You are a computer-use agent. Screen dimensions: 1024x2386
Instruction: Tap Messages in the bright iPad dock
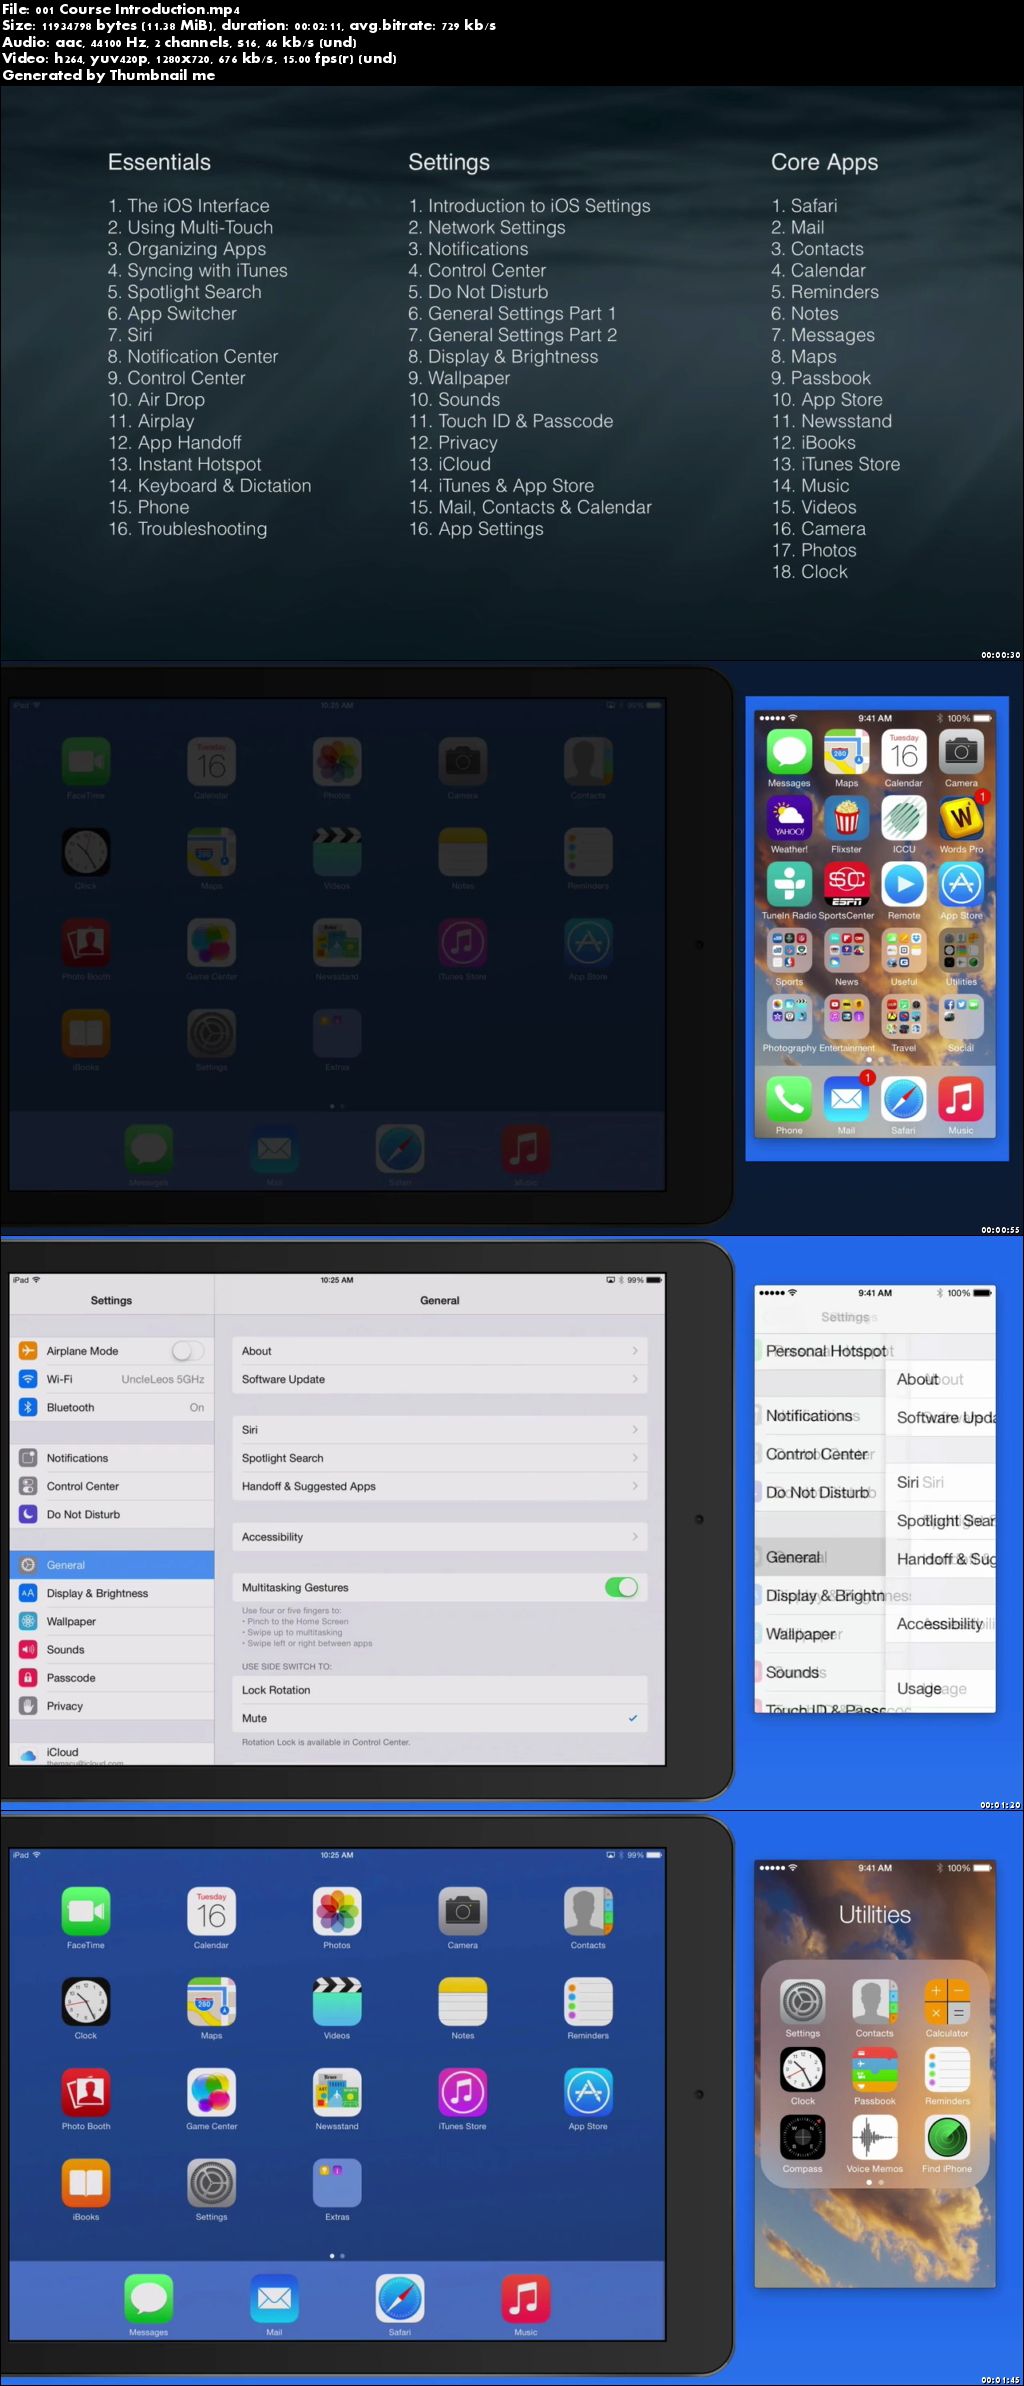pyautogui.click(x=149, y=2299)
